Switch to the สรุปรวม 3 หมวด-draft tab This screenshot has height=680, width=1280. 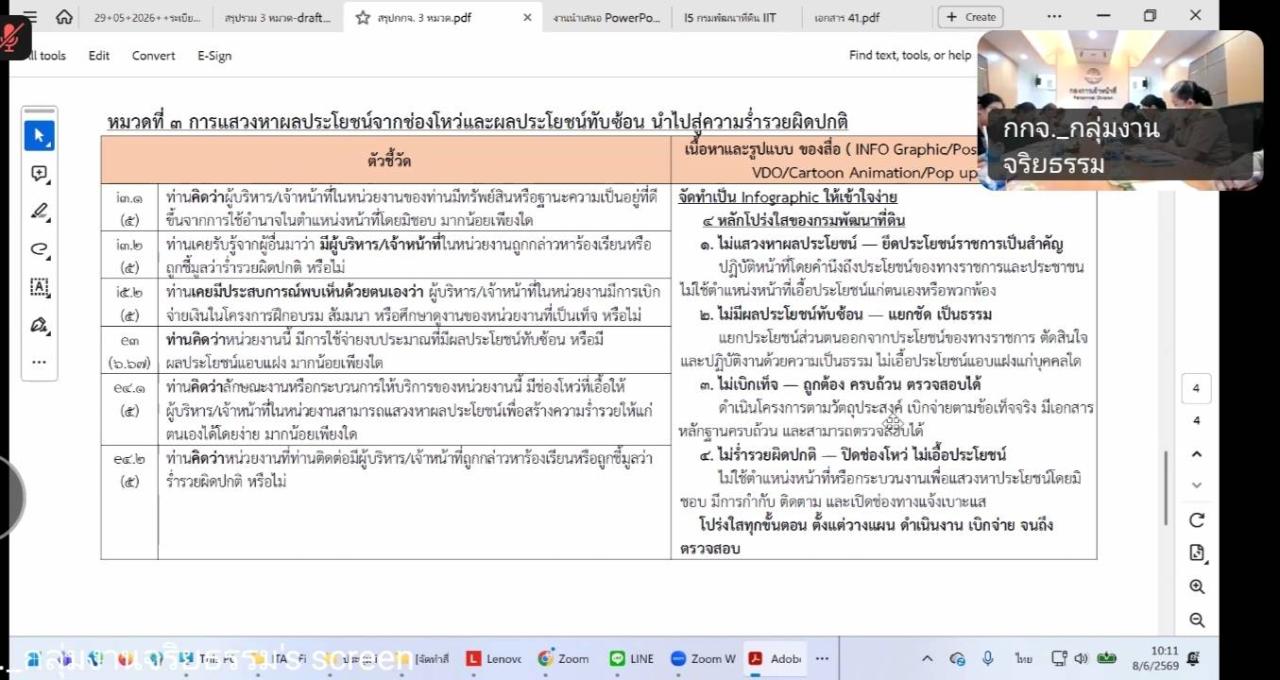278,17
